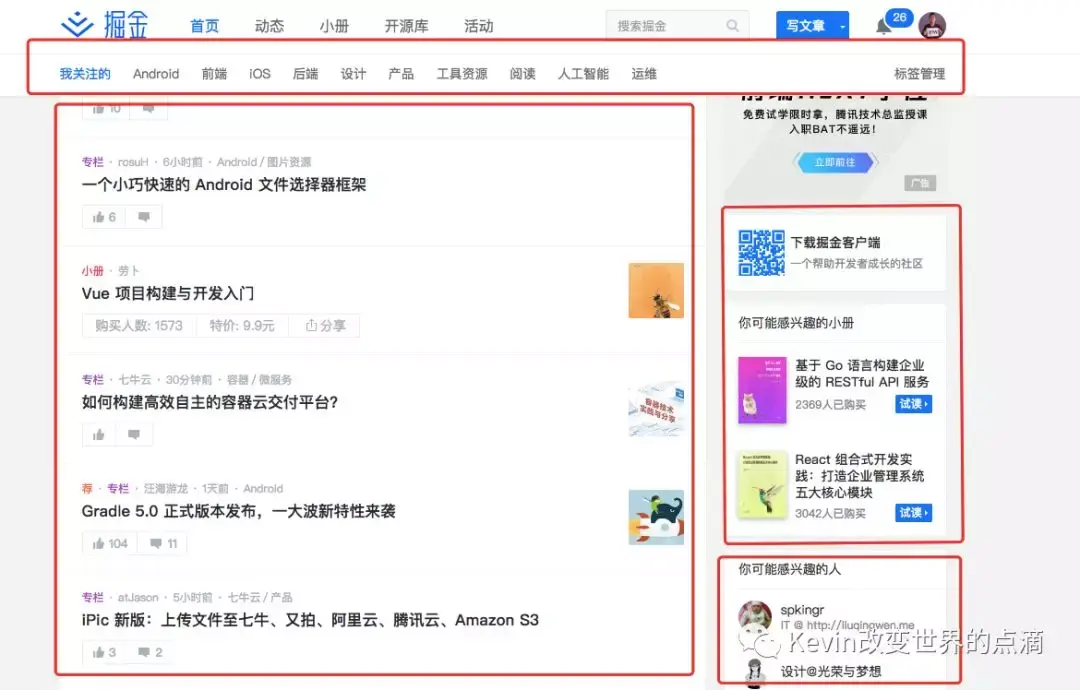Select the 我关注的 tab
The width and height of the screenshot is (1080, 690).
85,74
